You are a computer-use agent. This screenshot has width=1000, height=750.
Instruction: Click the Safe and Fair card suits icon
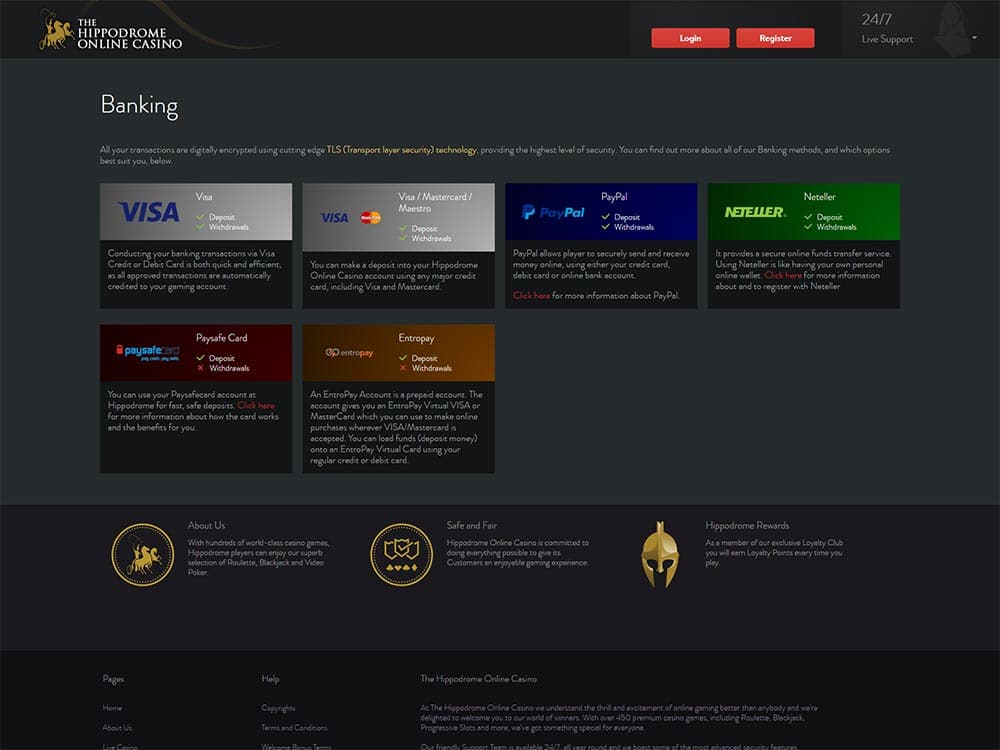(401, 555)
